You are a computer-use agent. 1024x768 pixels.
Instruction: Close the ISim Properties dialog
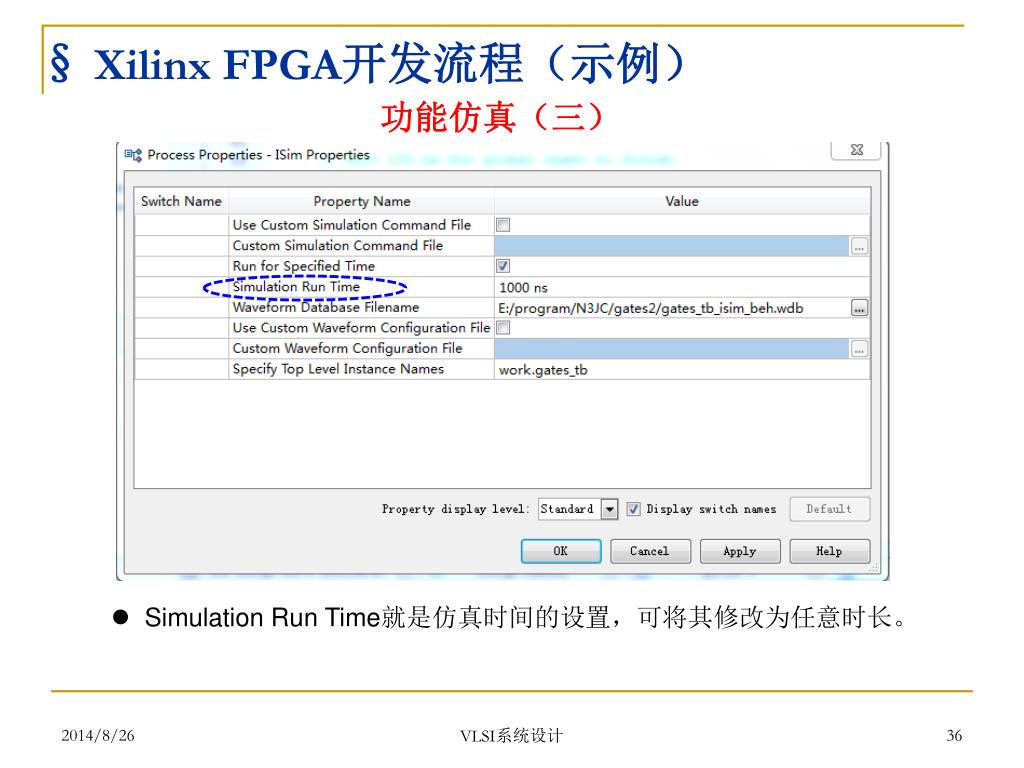tap(856, 150)
